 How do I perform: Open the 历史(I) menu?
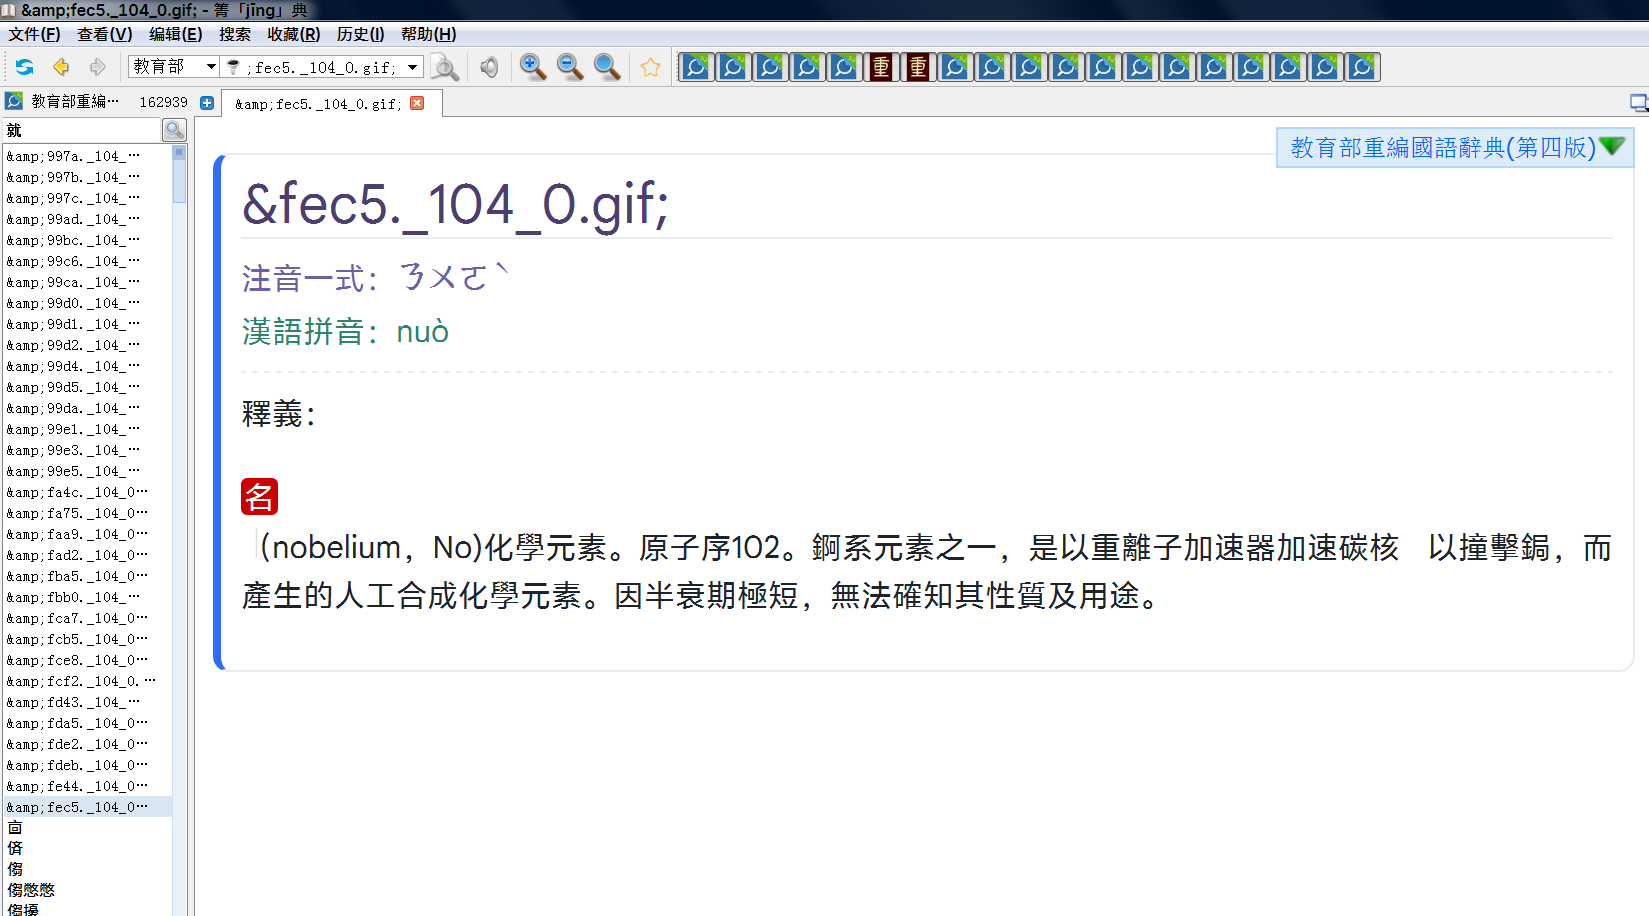point(360,34)
